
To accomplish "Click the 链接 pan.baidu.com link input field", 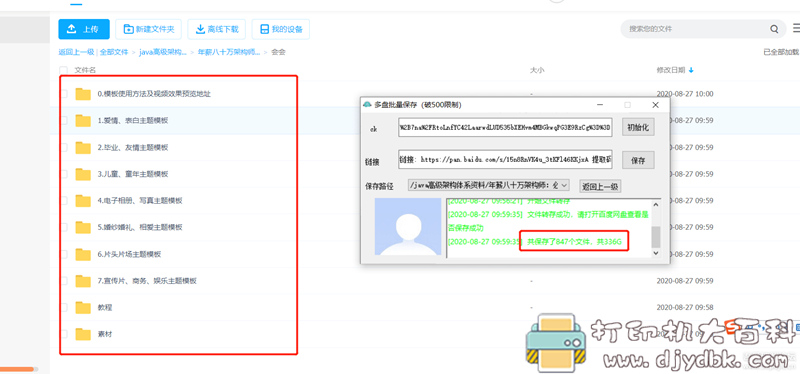I will click(x=505, y=160).
